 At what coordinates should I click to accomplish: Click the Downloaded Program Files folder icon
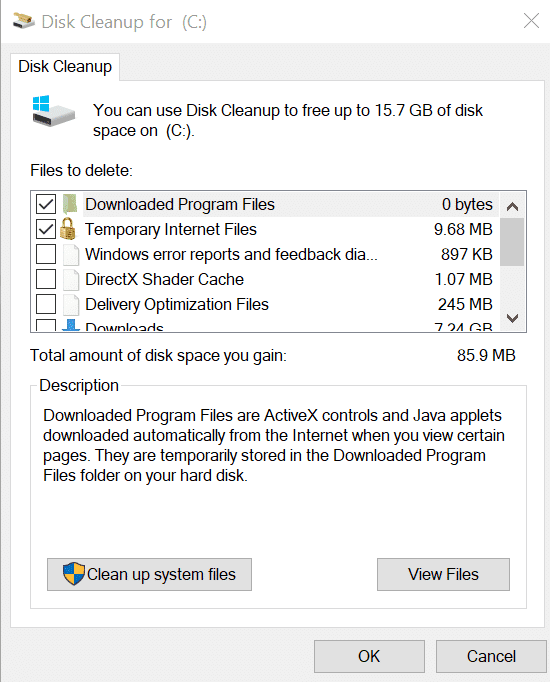pos(70,204)
